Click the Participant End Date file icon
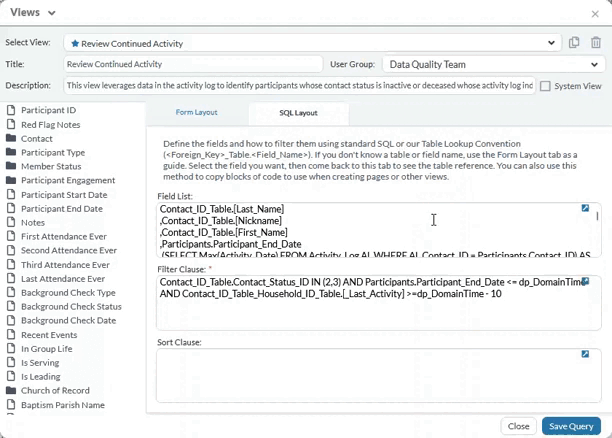The image size is (612, 438). 11,208
